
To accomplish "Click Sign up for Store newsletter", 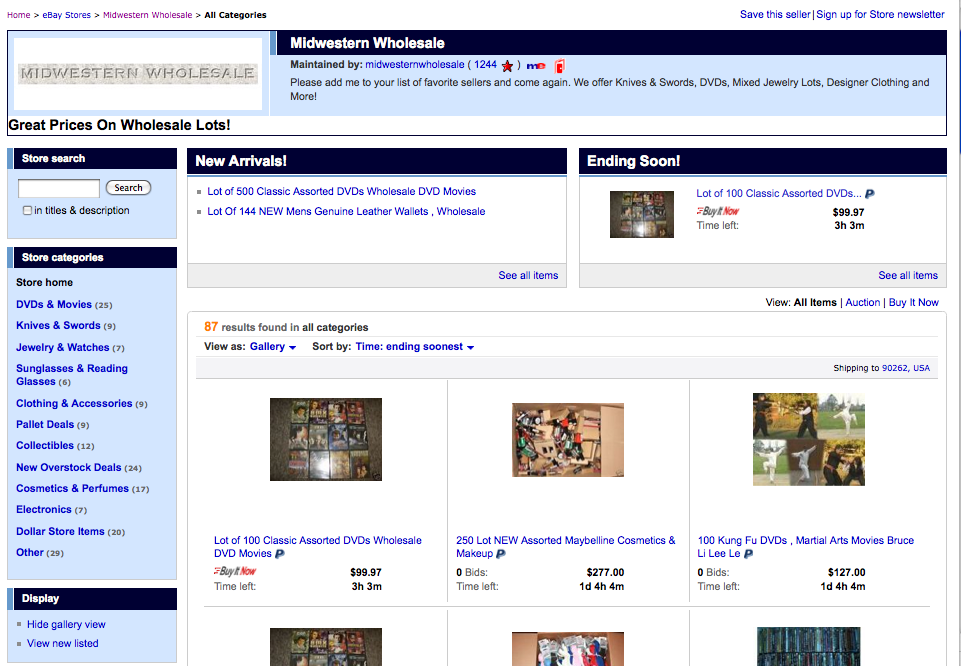I will tap(880, 15).
